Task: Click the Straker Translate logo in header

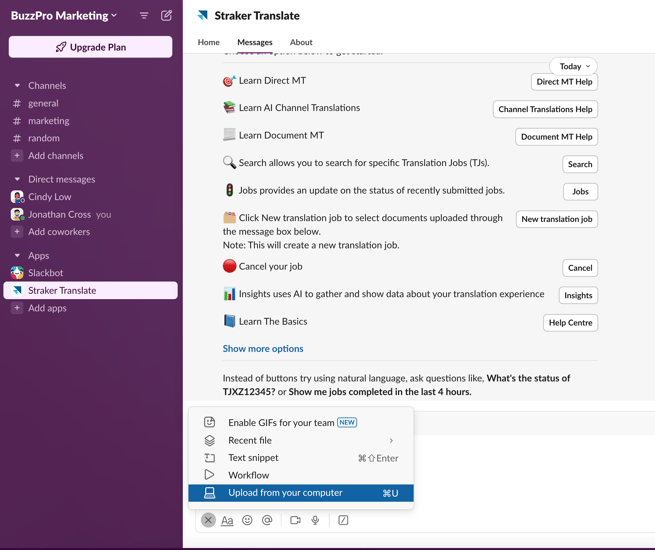Action: click(x=203, y=15)
